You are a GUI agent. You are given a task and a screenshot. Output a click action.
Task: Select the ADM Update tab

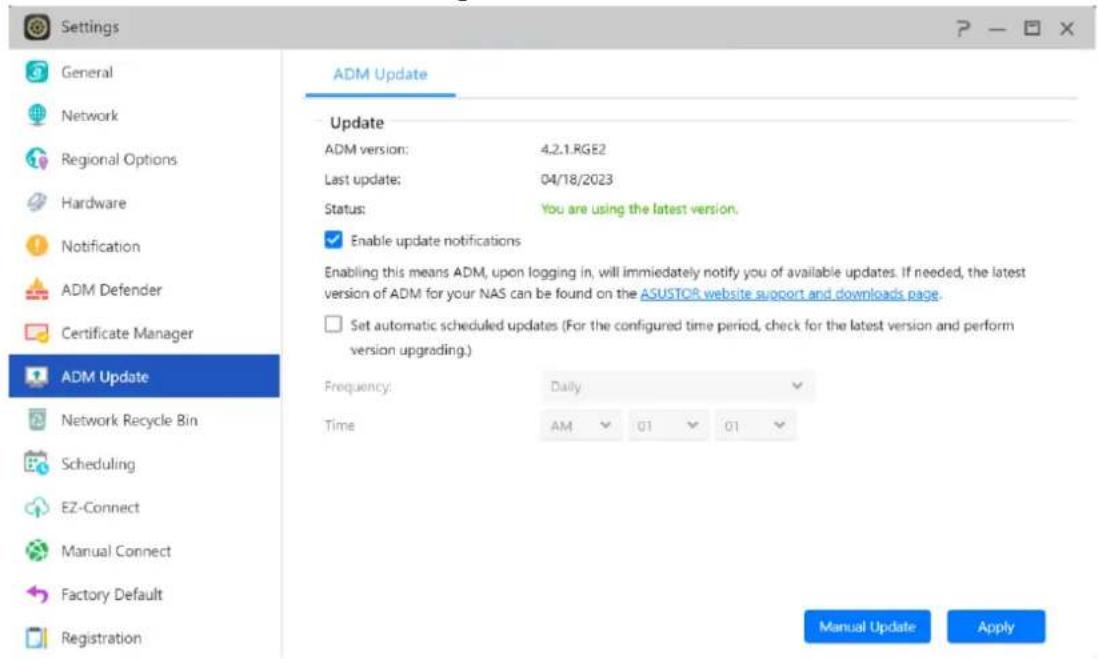click(x=380, y=75)
